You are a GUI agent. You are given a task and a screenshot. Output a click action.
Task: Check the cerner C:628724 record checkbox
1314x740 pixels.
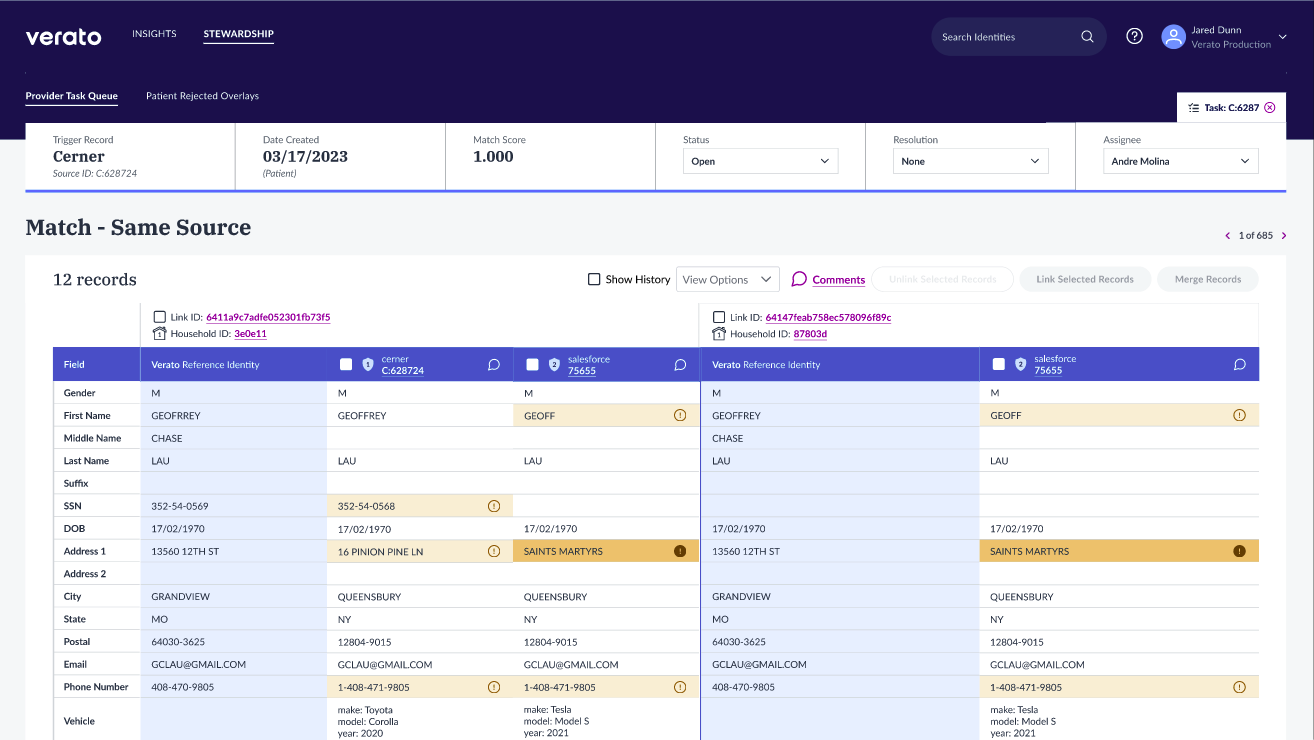point(346,365)
